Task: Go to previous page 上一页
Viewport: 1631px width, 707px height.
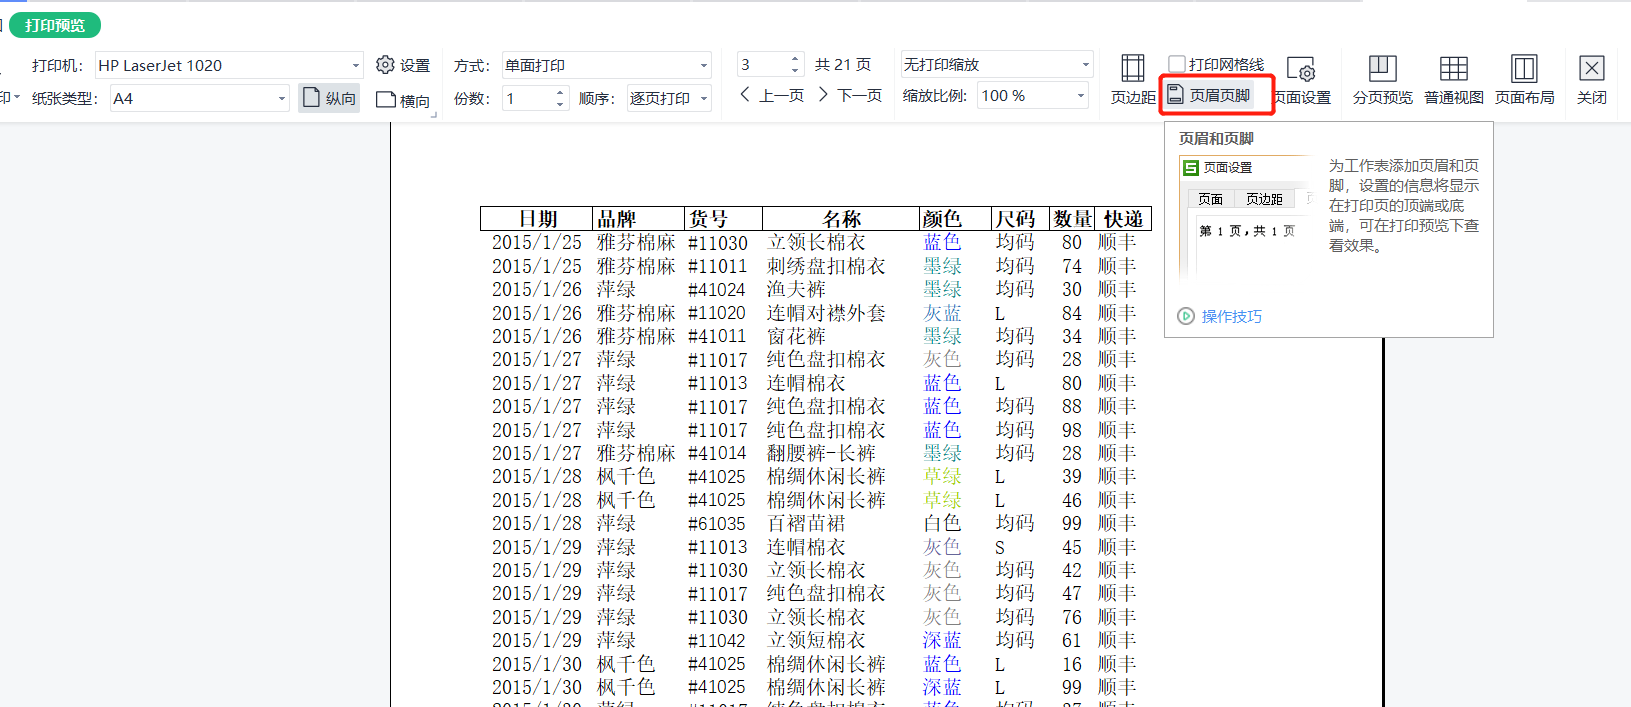Action: (771, 95)
